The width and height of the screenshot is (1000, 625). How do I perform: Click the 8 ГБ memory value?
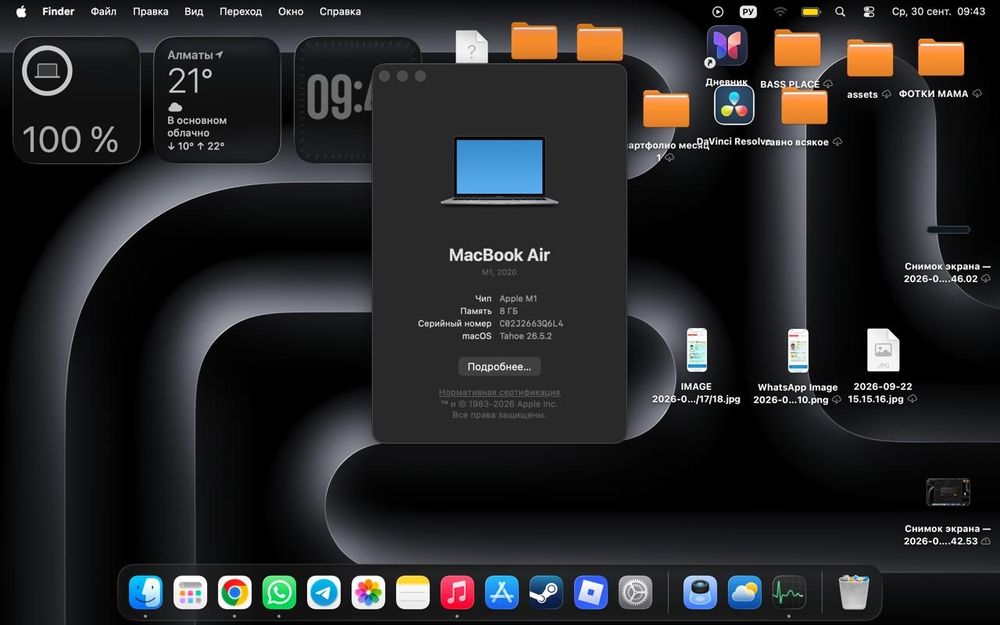coord(508,311)
